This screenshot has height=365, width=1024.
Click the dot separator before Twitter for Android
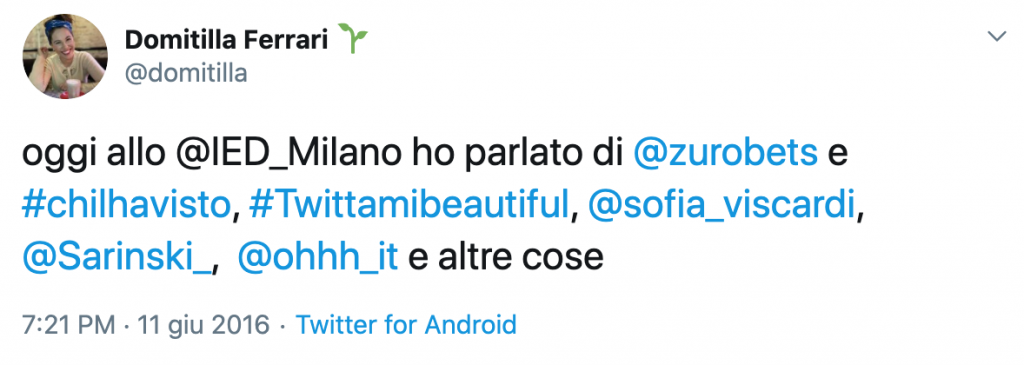pyautogui.click(x=282, y=325)
